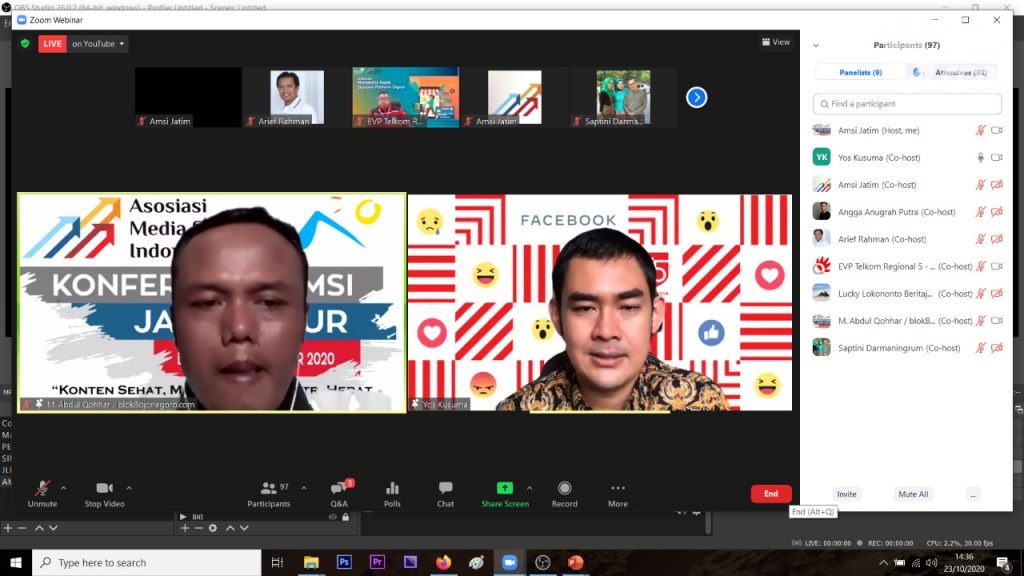The width and height of the screenshot is (1024, 576).
Task: Open the LIVE on YouTube dropdown
Action: [99, 44]
